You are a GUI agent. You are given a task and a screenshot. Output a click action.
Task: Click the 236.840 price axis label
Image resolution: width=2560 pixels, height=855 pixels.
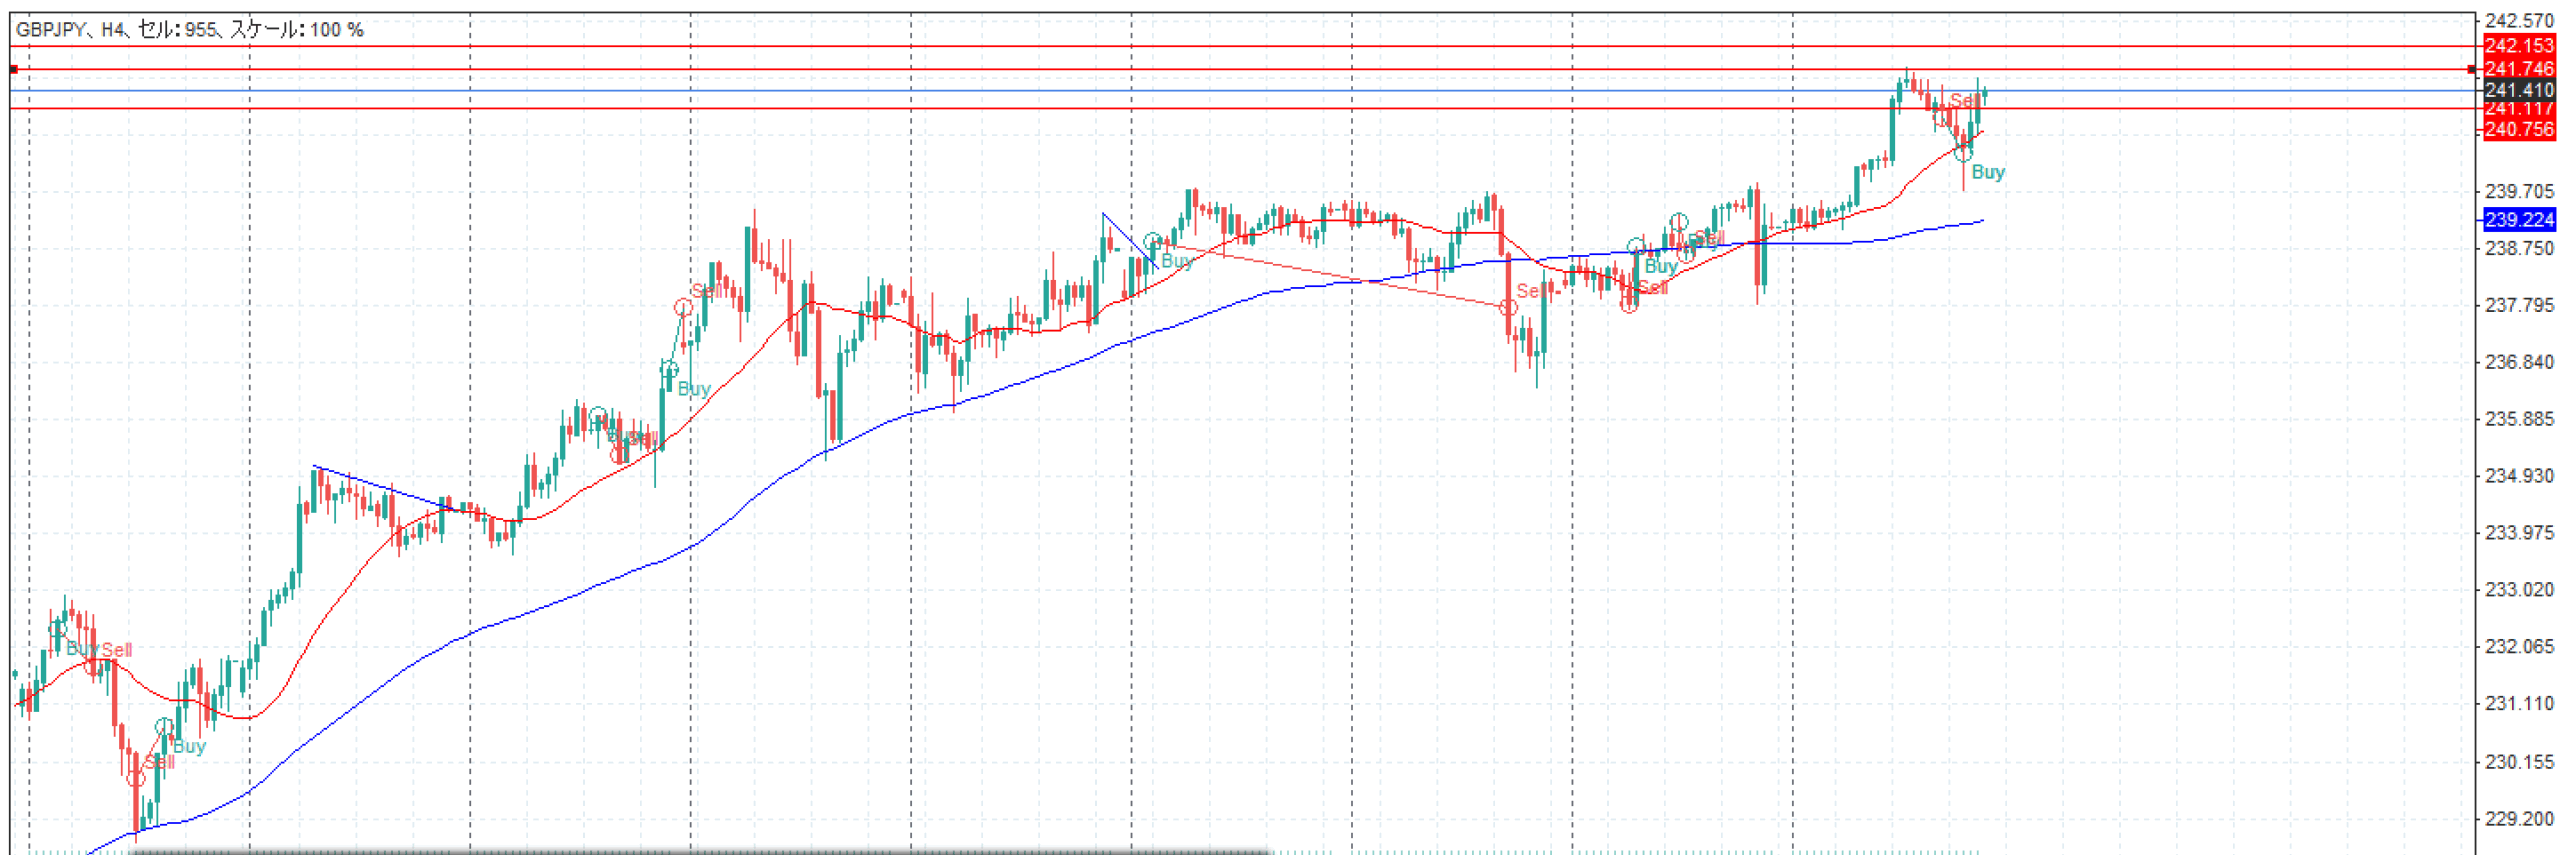2518,362
